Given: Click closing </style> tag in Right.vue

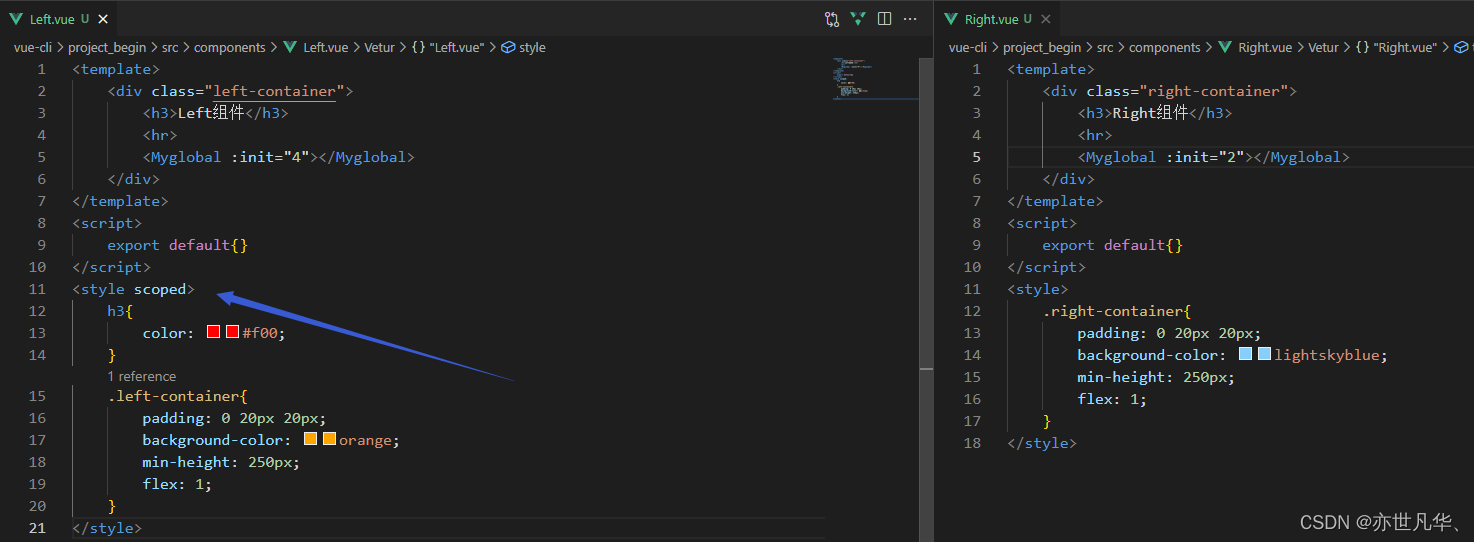Looking at the screenshot, I should pyautogui.click(x=1042, y=443).
